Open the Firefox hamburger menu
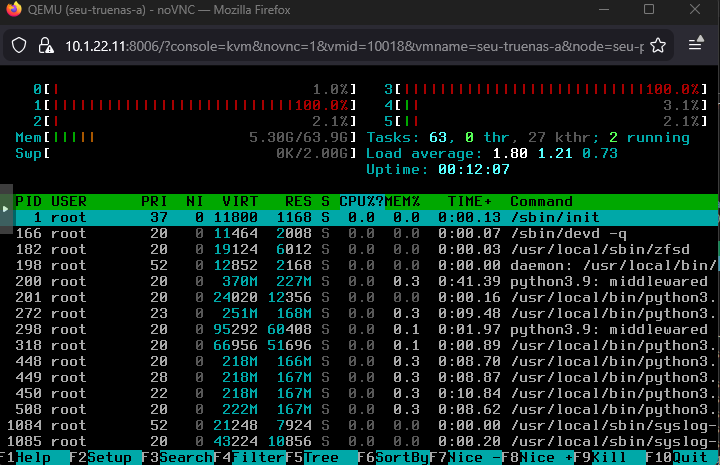This screenshot has height=465, width=720. pos(696,46)
